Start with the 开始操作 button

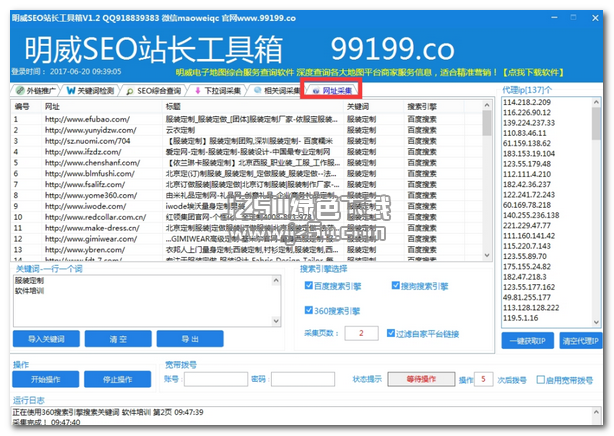click(45, 379)
